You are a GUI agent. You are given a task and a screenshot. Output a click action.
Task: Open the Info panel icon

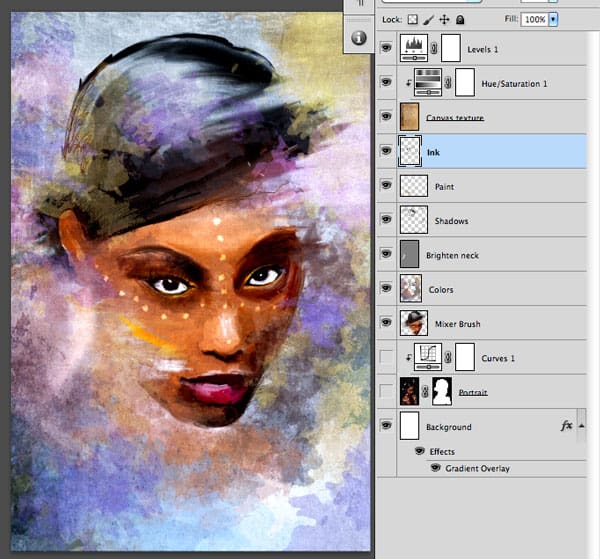tap(359, 38)
